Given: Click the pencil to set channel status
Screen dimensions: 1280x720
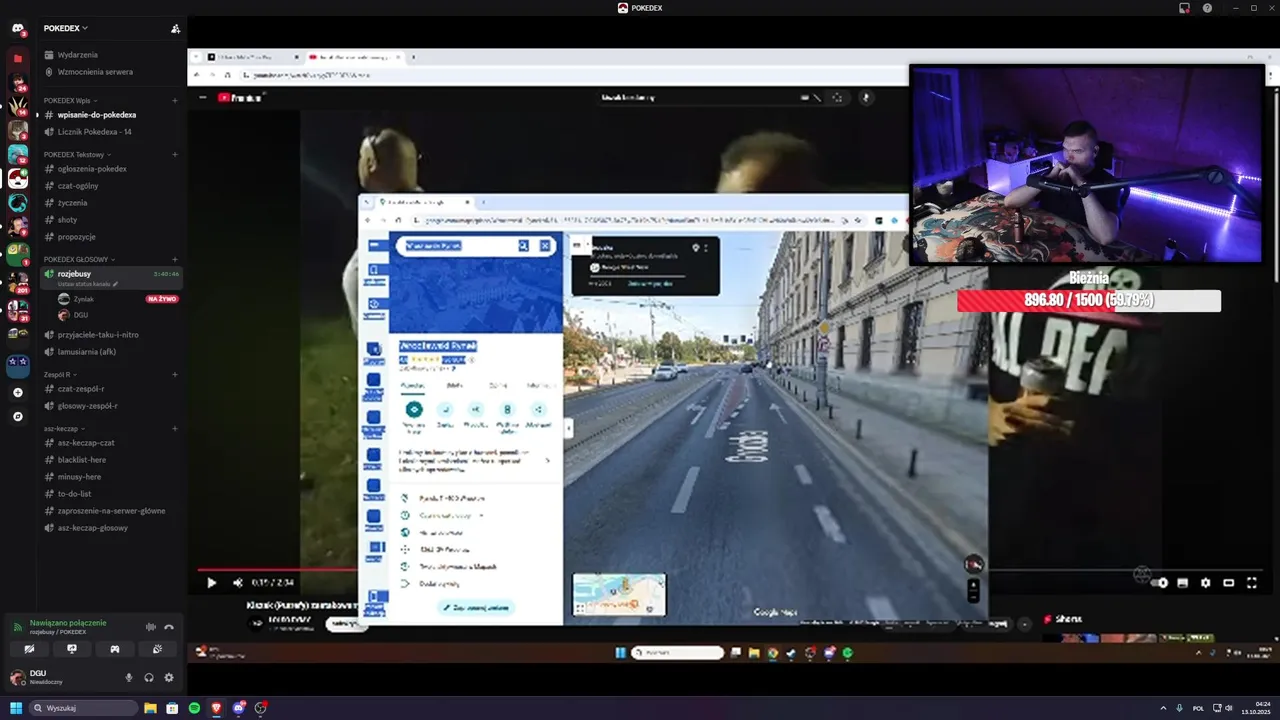Looking at the screenshot, I should point(116,284).
